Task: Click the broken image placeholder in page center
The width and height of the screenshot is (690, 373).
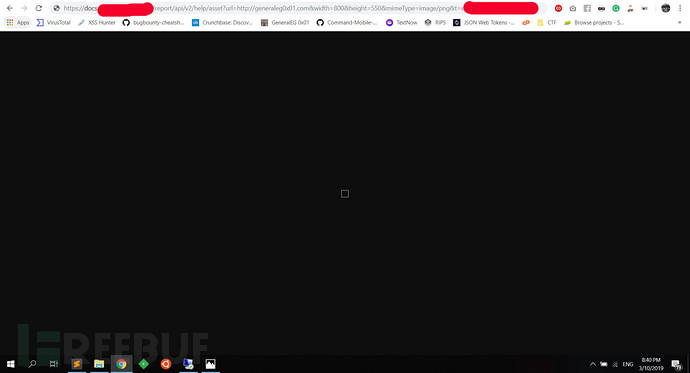Action: (345, 194)
